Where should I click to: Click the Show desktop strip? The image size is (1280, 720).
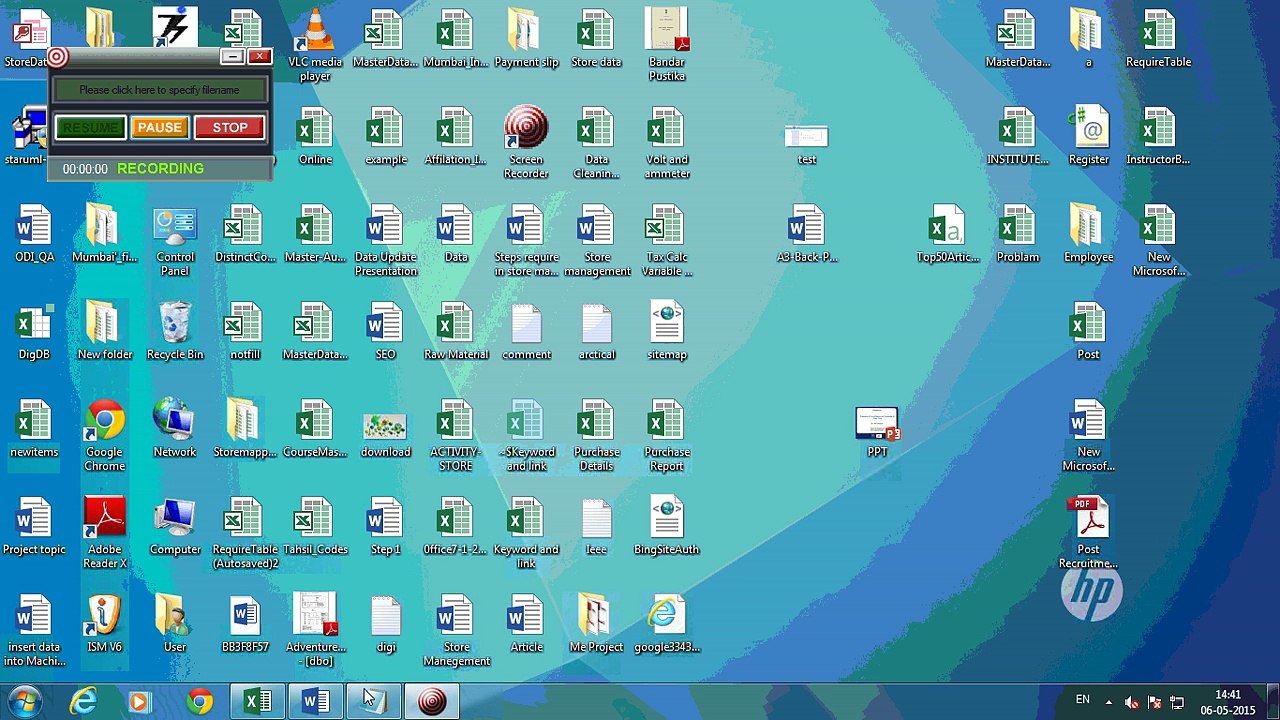(x=1272, y=702)
